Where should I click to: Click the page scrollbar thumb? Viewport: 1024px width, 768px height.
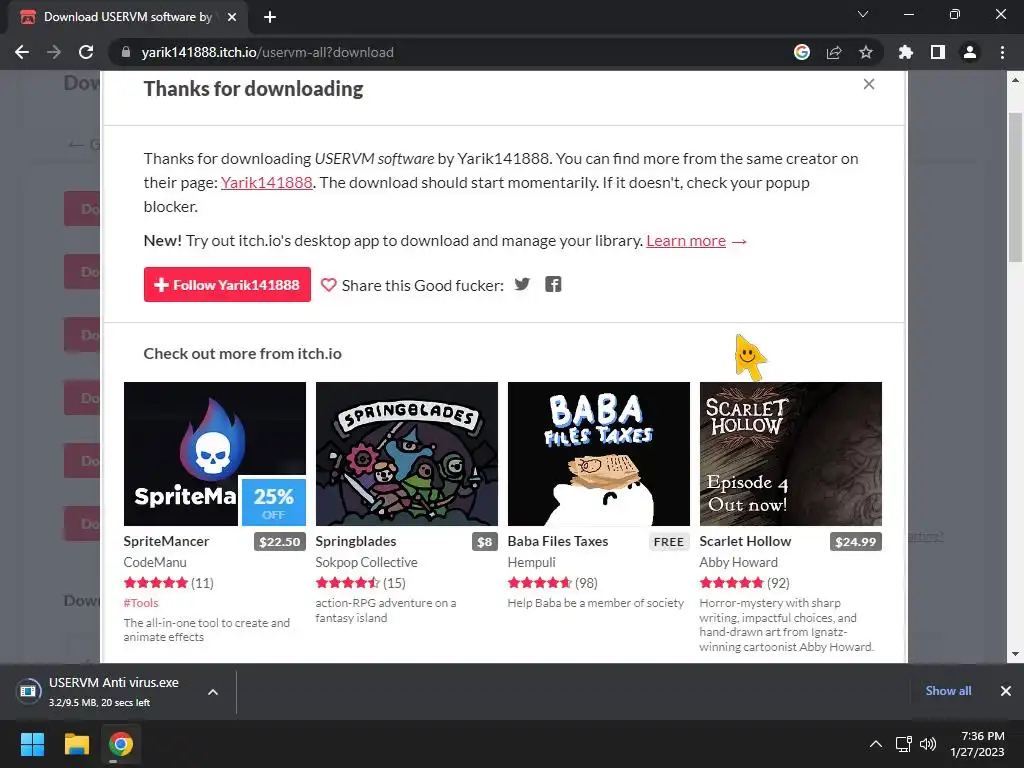(x=1015, y=187)
